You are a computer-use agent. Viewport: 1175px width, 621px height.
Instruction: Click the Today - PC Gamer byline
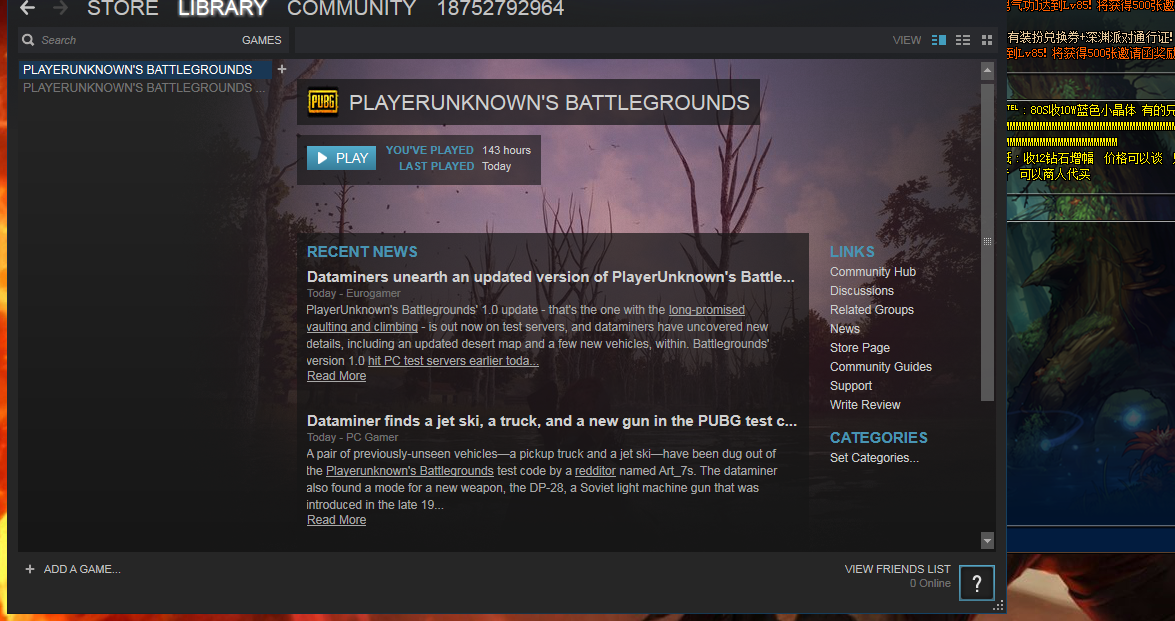pyautogui.click(x=352, y=437)
